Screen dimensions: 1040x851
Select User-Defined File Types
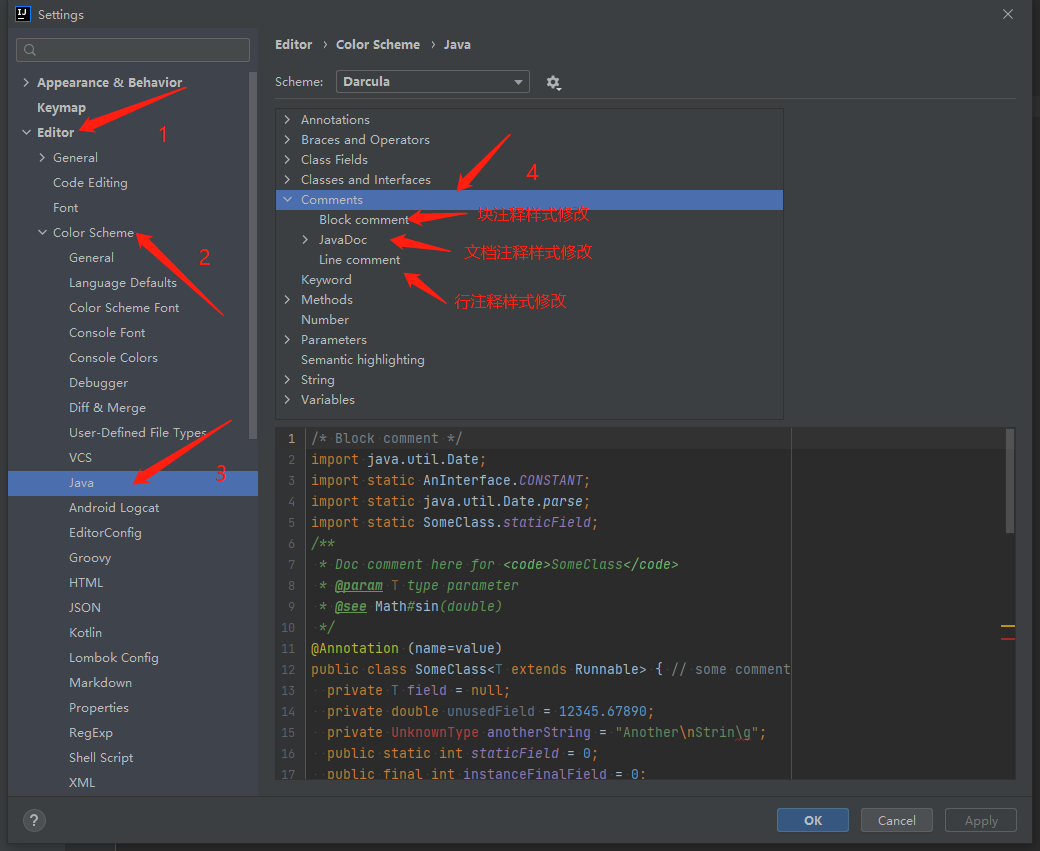(x=138, y=432)
